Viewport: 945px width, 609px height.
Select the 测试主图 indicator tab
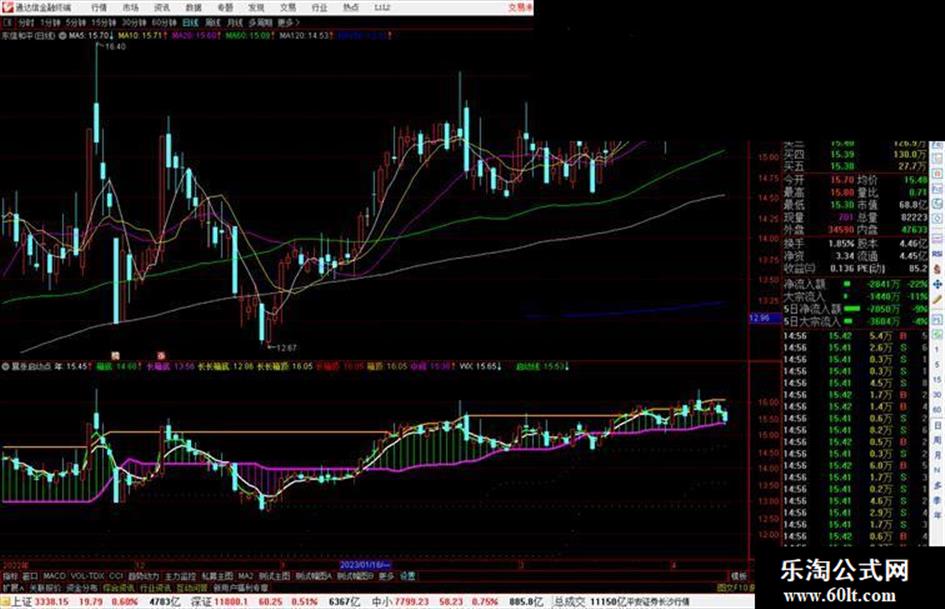(x=274, y=576)
